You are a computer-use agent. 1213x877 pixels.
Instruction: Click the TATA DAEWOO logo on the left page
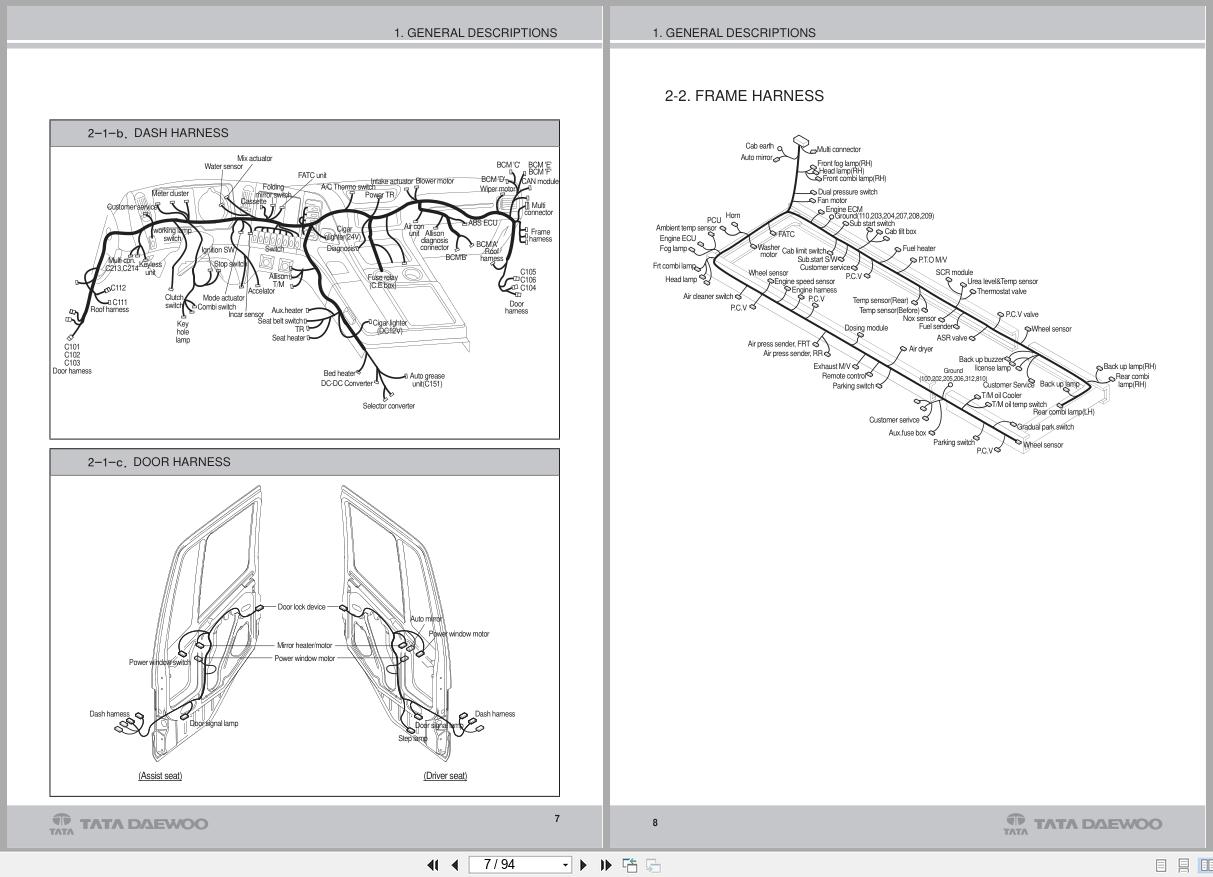(128, 823)
